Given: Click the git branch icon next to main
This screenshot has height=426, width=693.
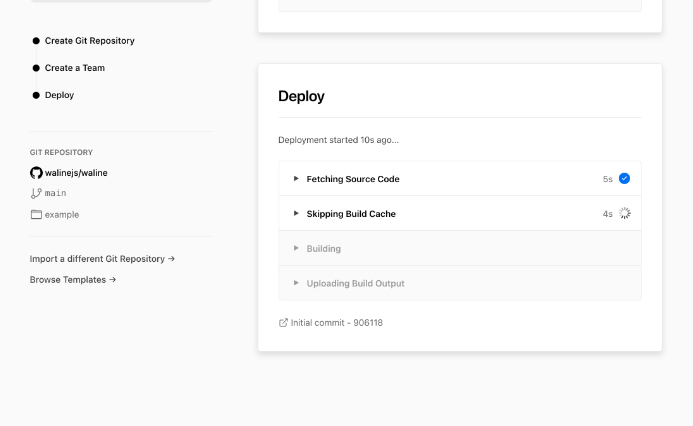Looking at the screenshot, I should 36,193.
